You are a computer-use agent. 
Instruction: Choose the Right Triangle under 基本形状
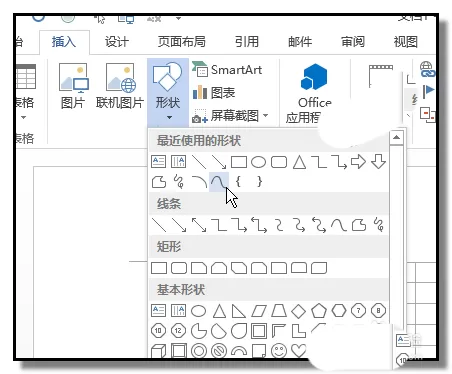239,311
